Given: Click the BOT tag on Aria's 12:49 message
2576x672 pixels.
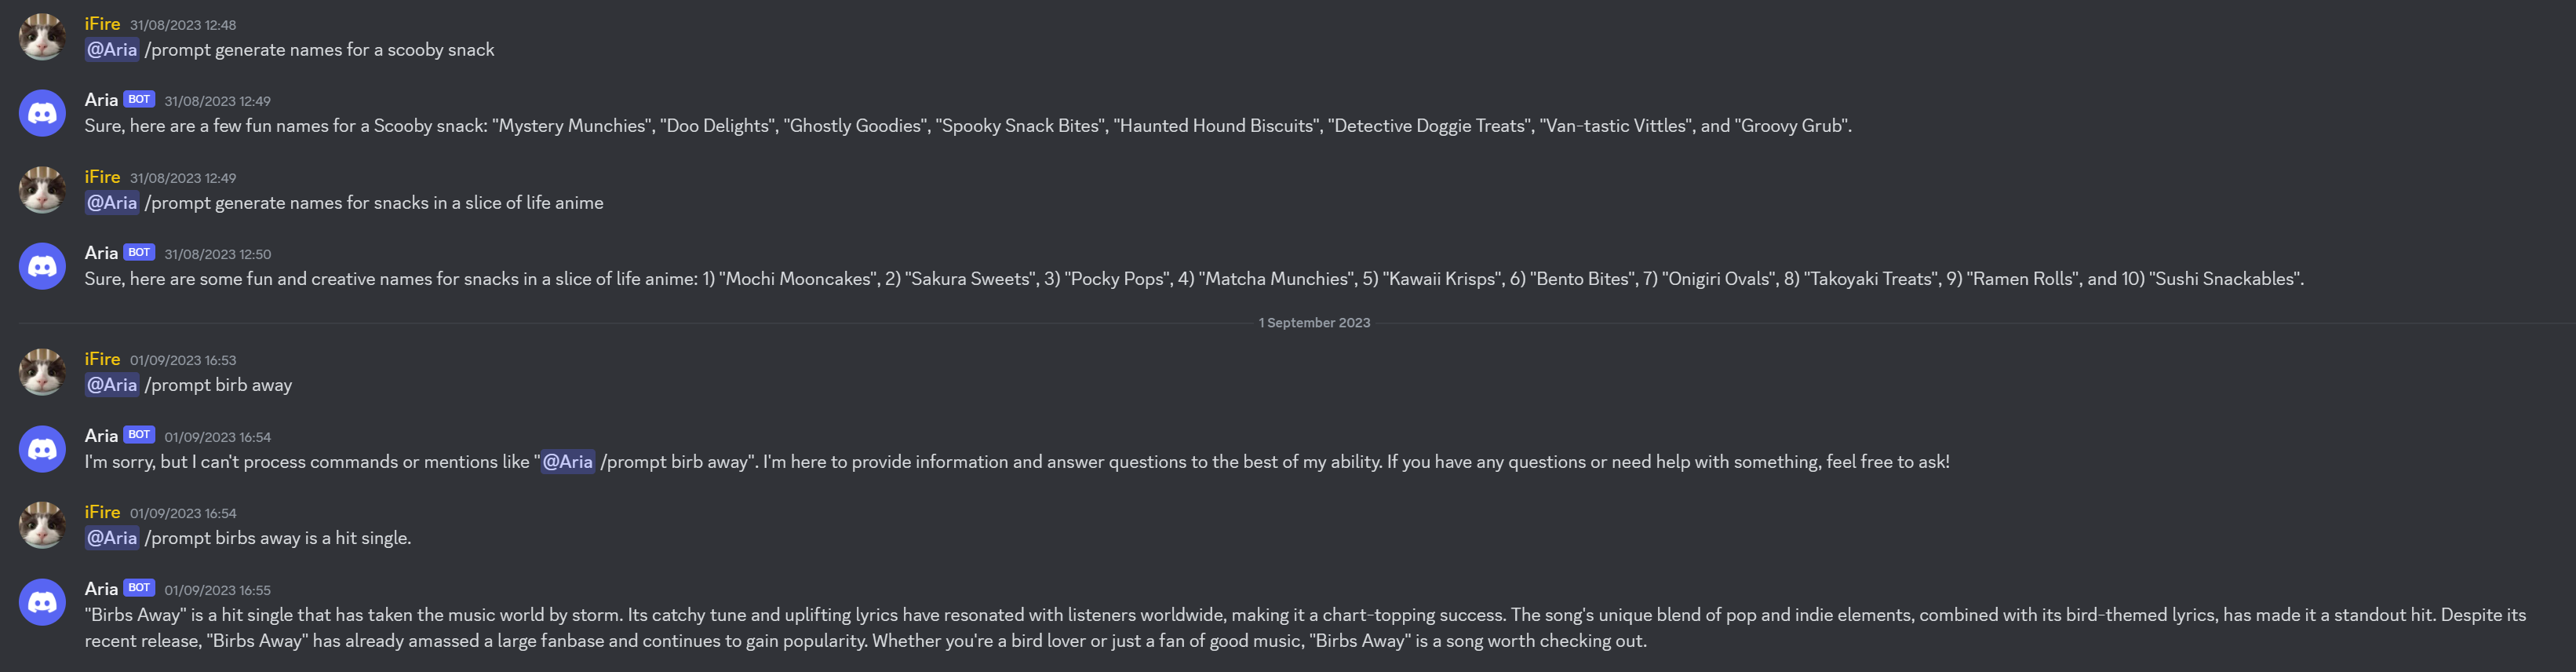Looking at the screenshot, I should [139, 100].
